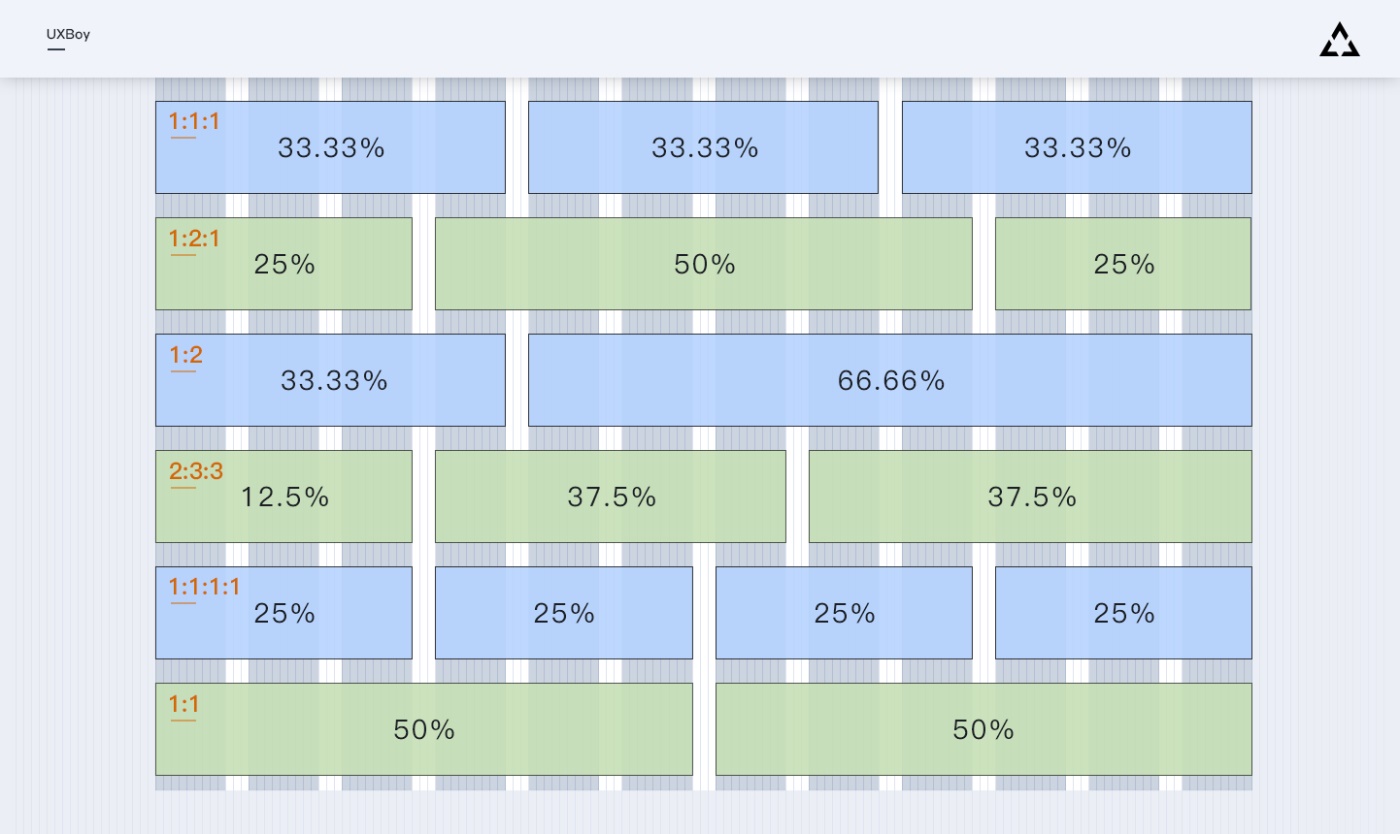Click the right 25% block in 1:2:1 row

[x=1123, y=264]
